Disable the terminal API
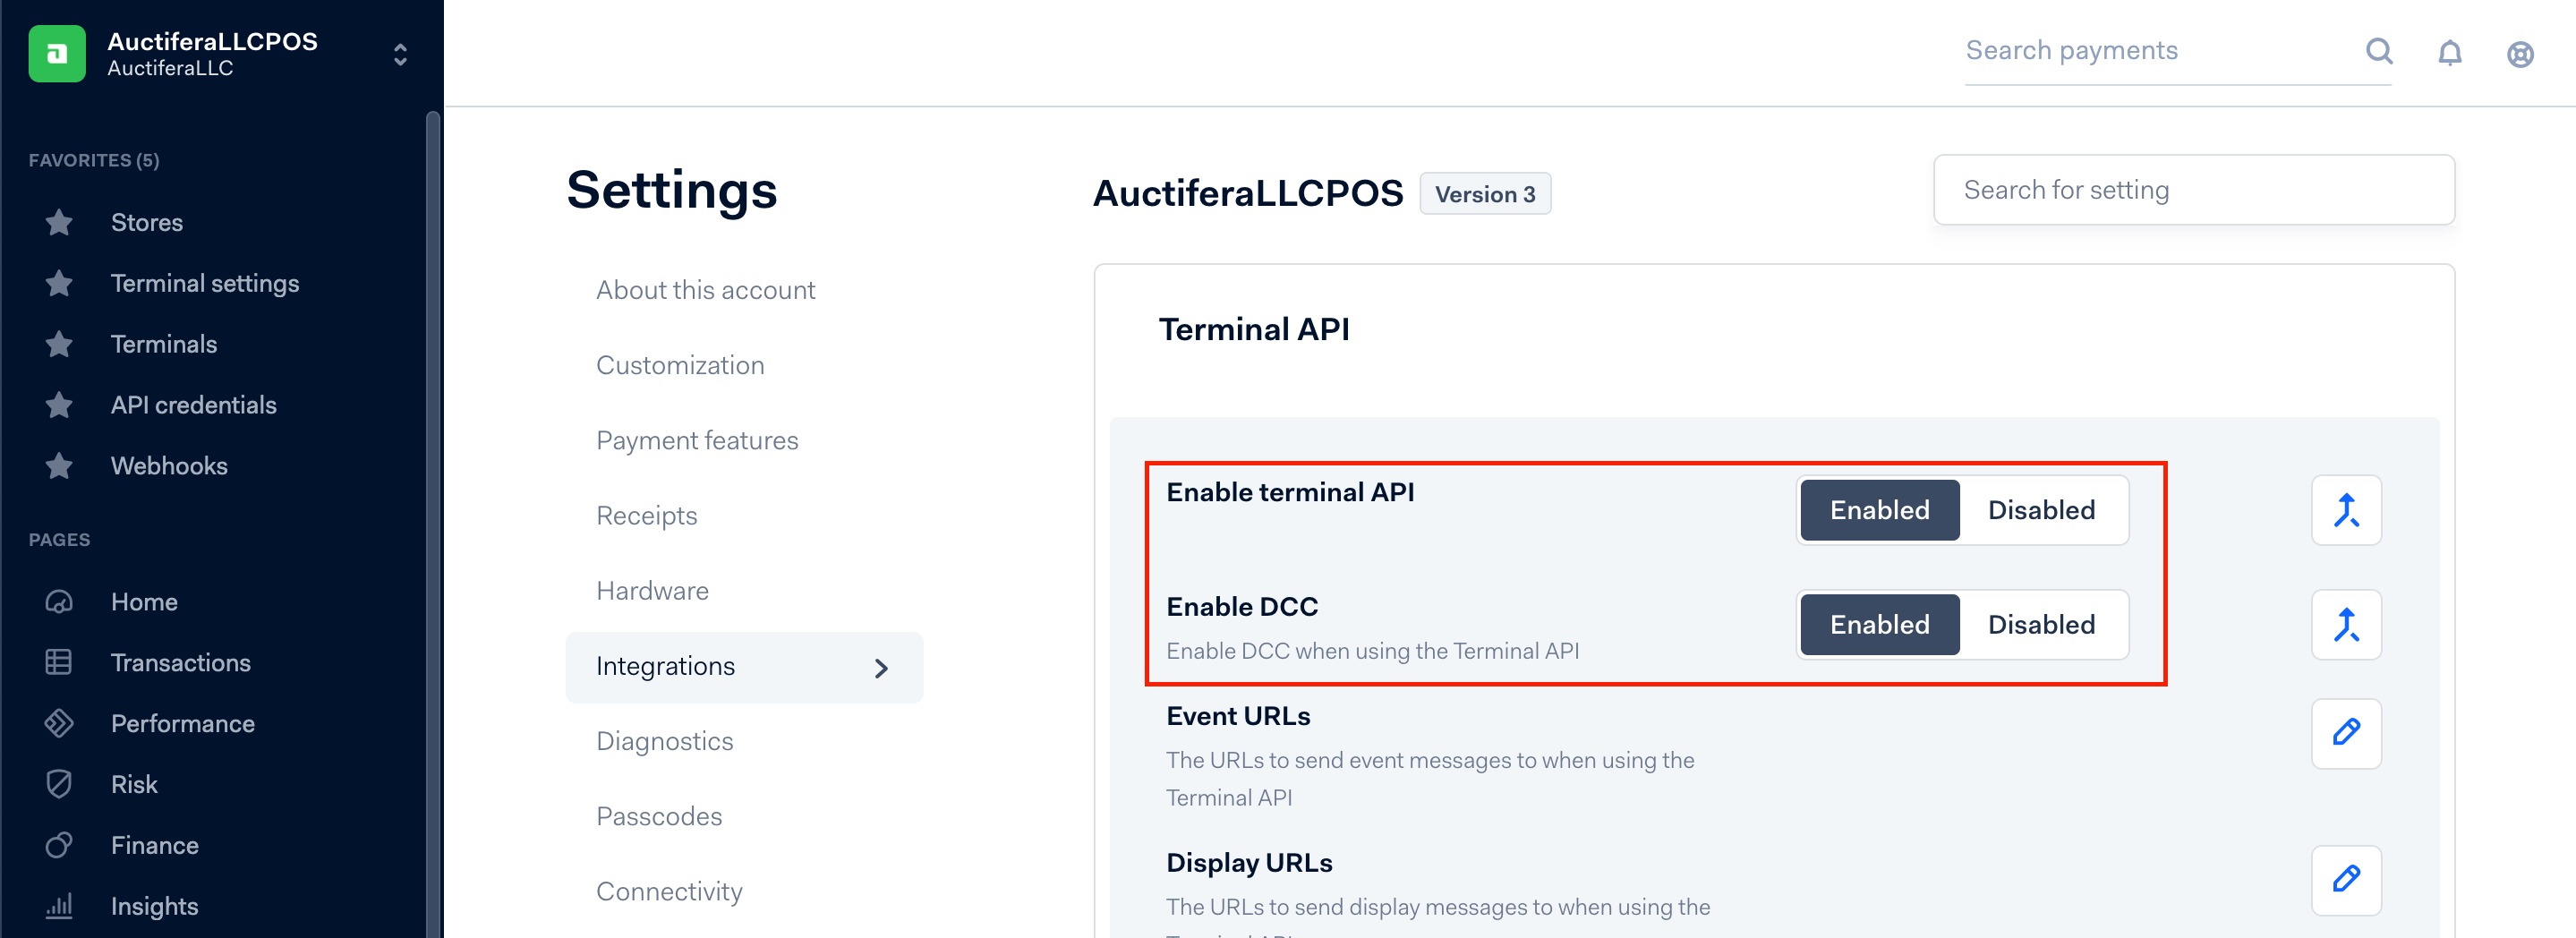This screenshot has height=938, width=2576. point(2041,510)
